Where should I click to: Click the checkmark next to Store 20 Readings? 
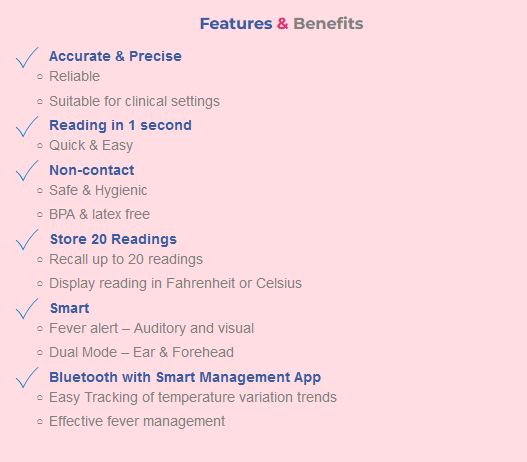[27, 240]
